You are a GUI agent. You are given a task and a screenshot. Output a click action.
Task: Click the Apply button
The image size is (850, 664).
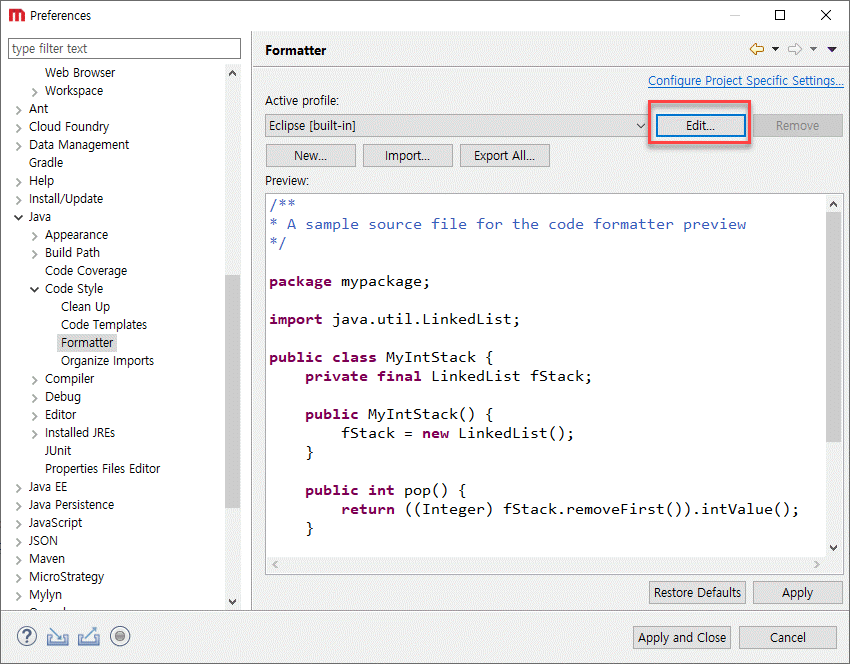[797, 592]
